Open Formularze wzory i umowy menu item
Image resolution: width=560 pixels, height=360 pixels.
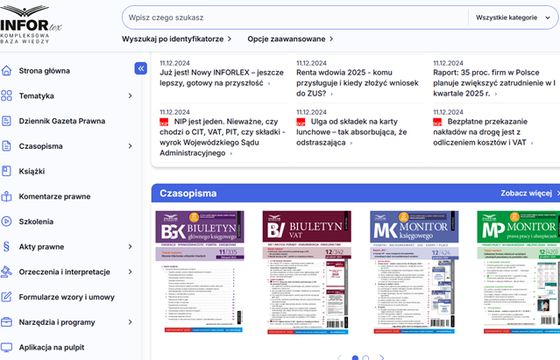pyautogui.click(x=67, y=297)
